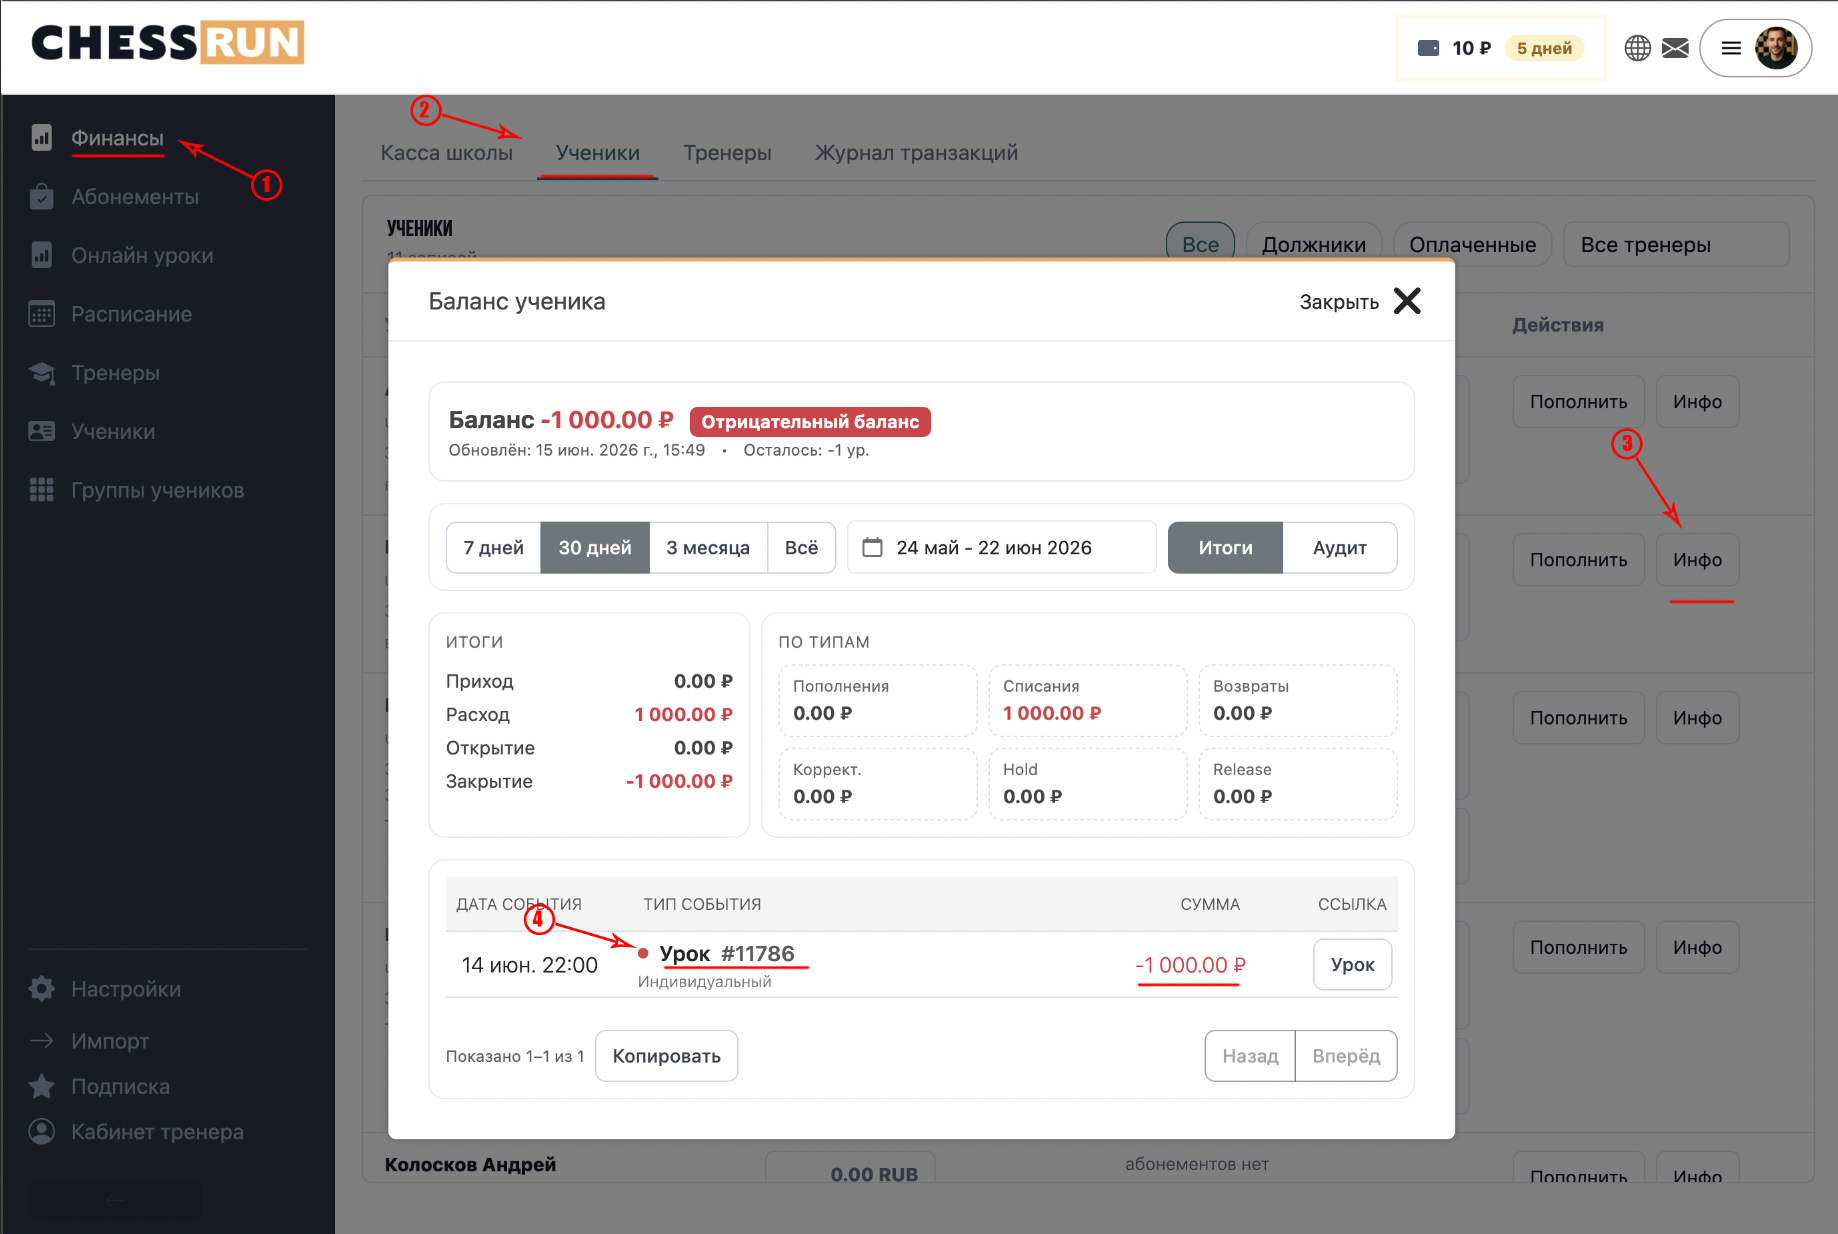Click Настройки gear icon
1838x1234 pixels.
(x=41, y=989)
